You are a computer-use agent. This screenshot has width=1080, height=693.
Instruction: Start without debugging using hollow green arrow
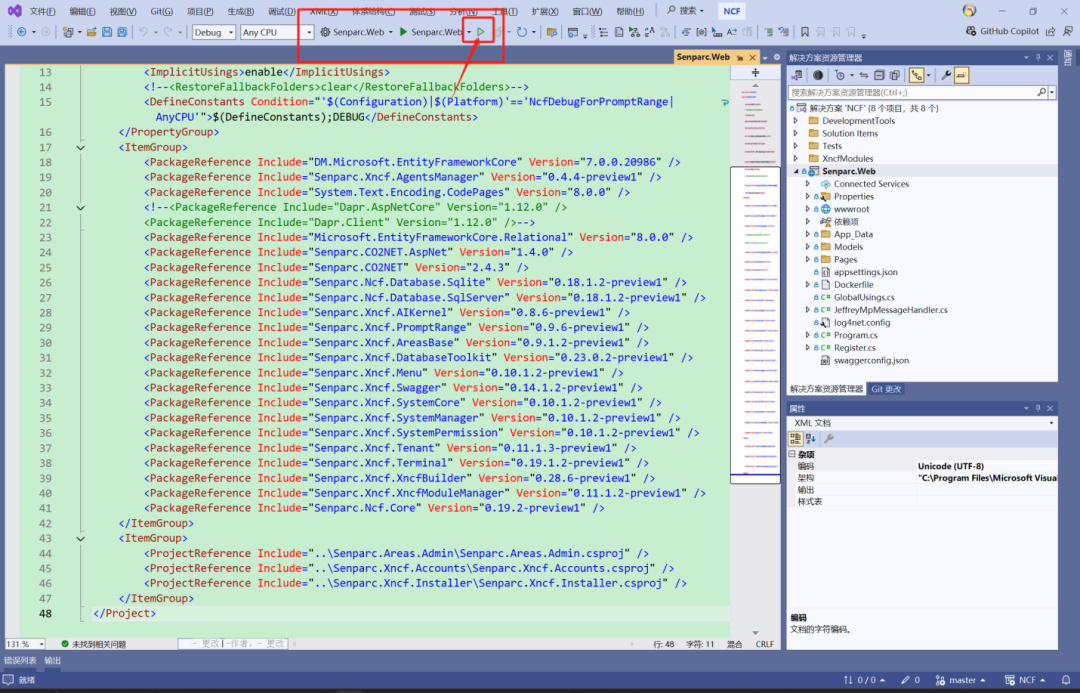coord(481,32)
